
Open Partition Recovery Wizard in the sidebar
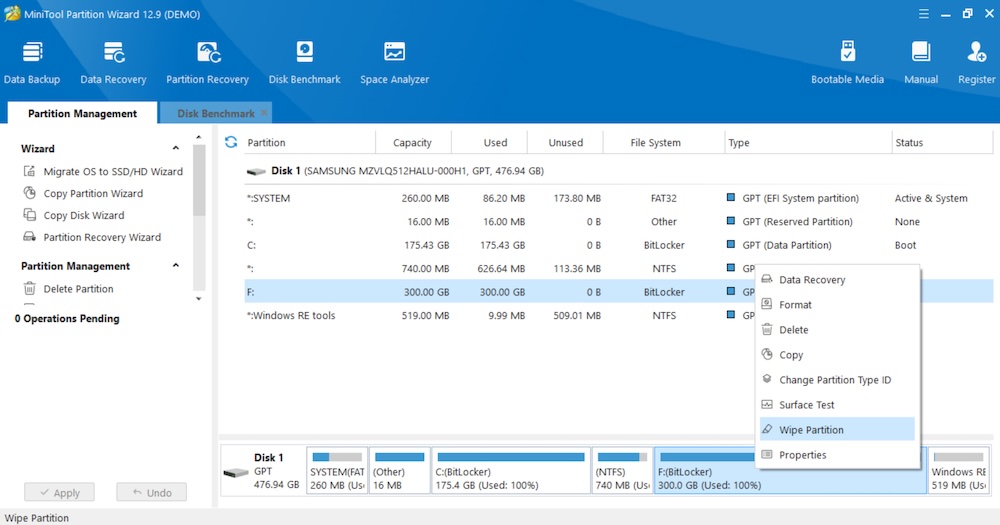click(92, 237)
